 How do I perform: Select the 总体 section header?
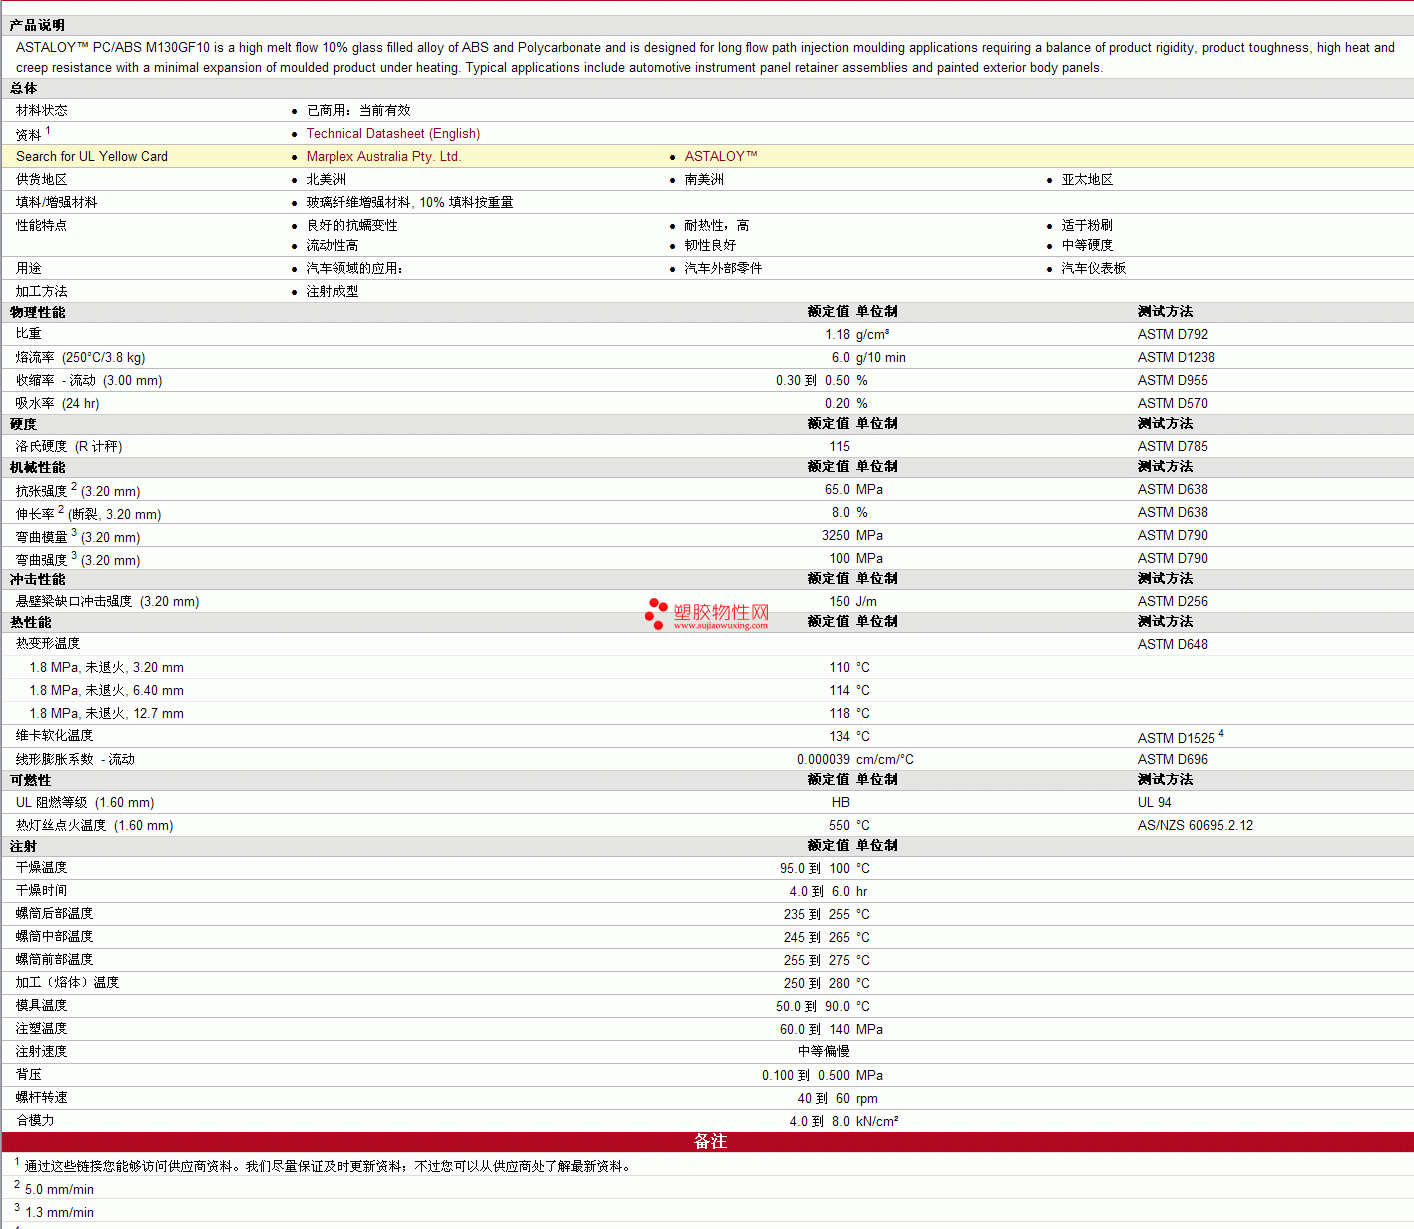24,88
